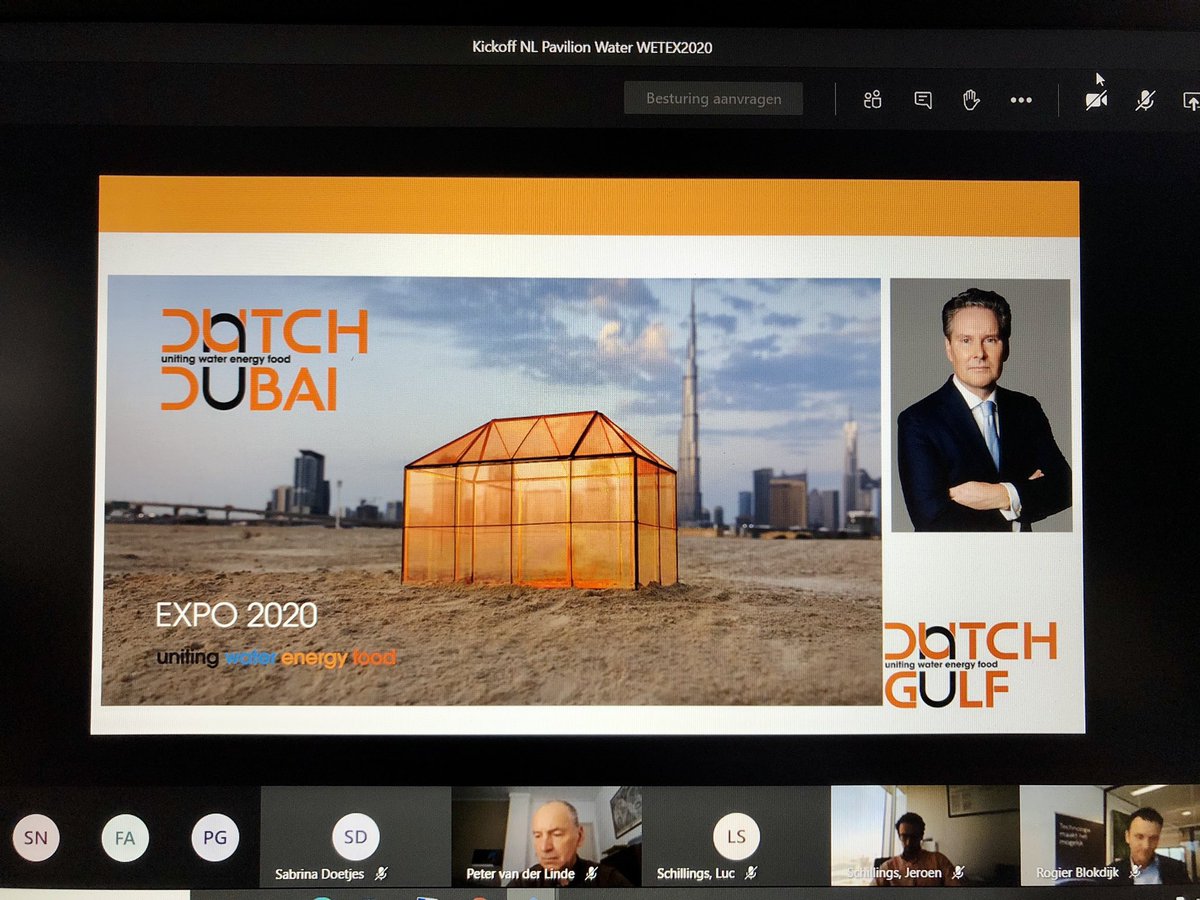Screen dimensions: 1200x900
Task: Unmute the microphone
Action: pos(1145,100)
